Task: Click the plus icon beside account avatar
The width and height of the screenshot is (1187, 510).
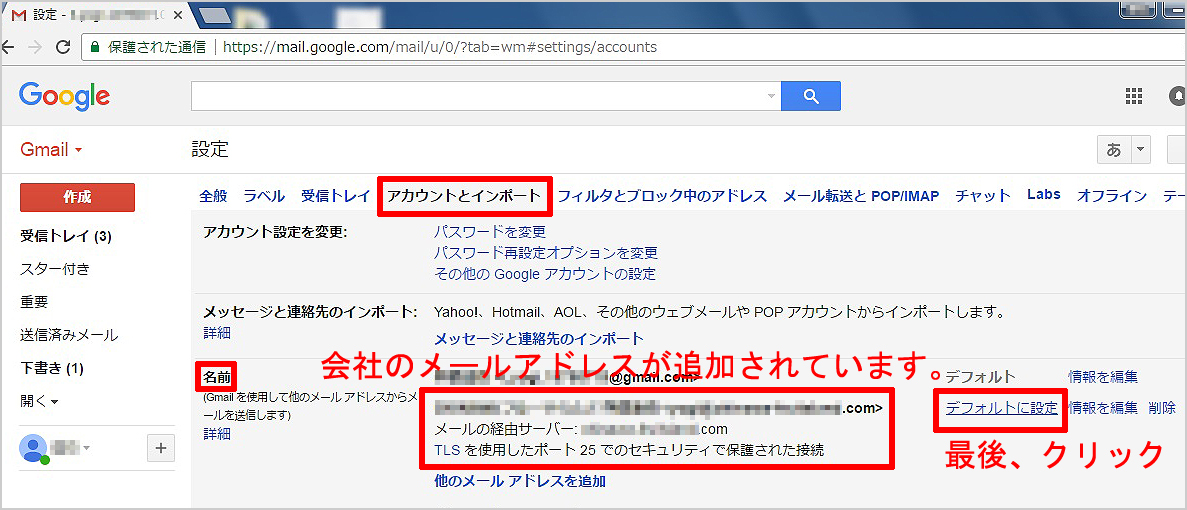Action: (x=161, y=449)
